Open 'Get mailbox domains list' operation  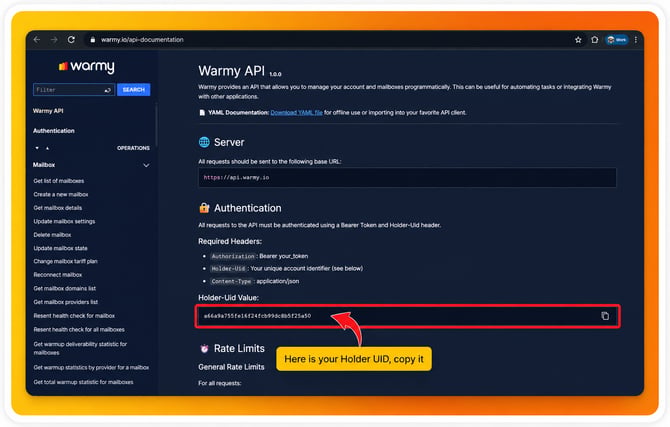point(65,289)
